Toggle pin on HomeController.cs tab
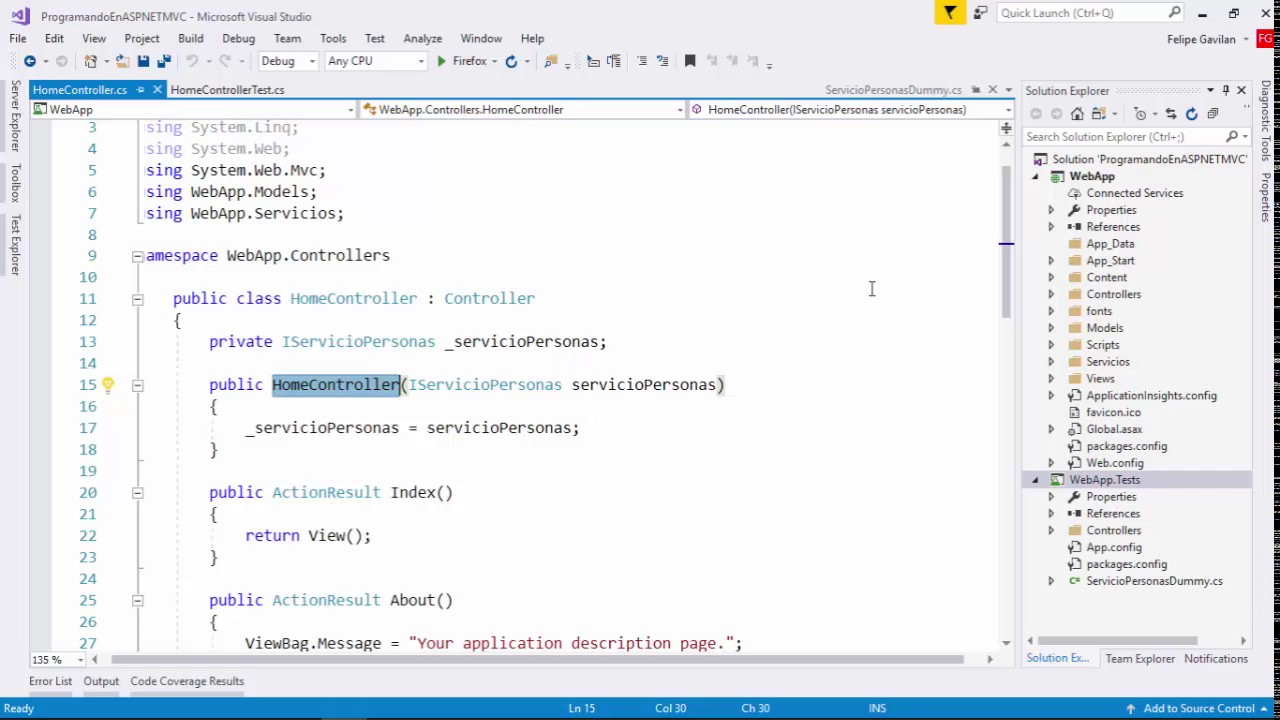 coord(140,90)
